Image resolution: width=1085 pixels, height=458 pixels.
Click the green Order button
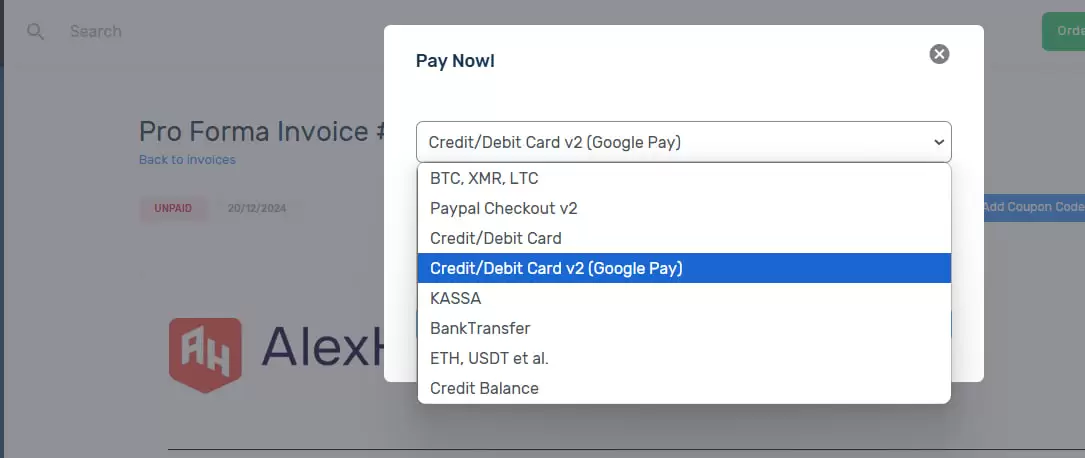click(1064, 31)
